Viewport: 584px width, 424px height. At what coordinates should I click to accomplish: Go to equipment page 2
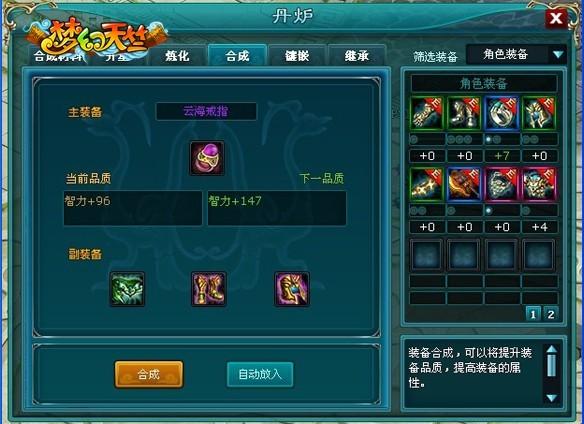pyautogui.click(x=550, y=314)
